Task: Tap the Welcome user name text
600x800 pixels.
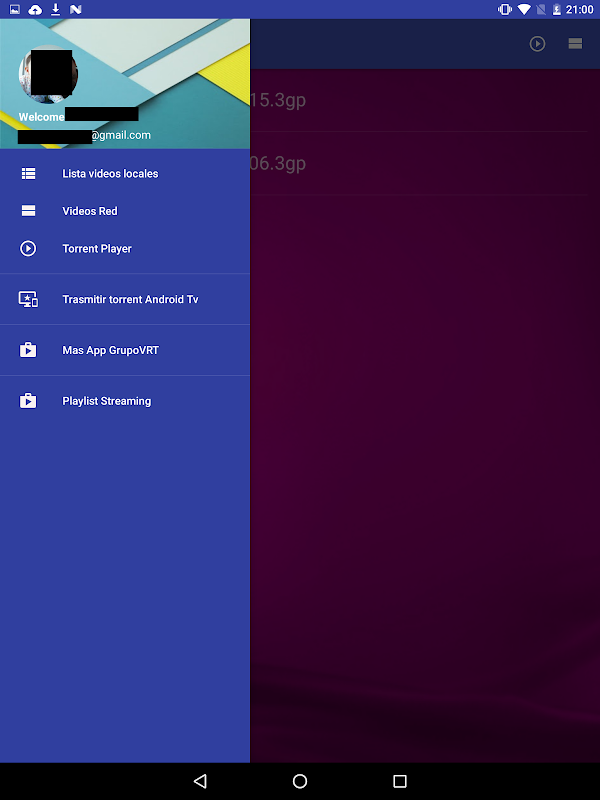Action: [x=79, y=116]
